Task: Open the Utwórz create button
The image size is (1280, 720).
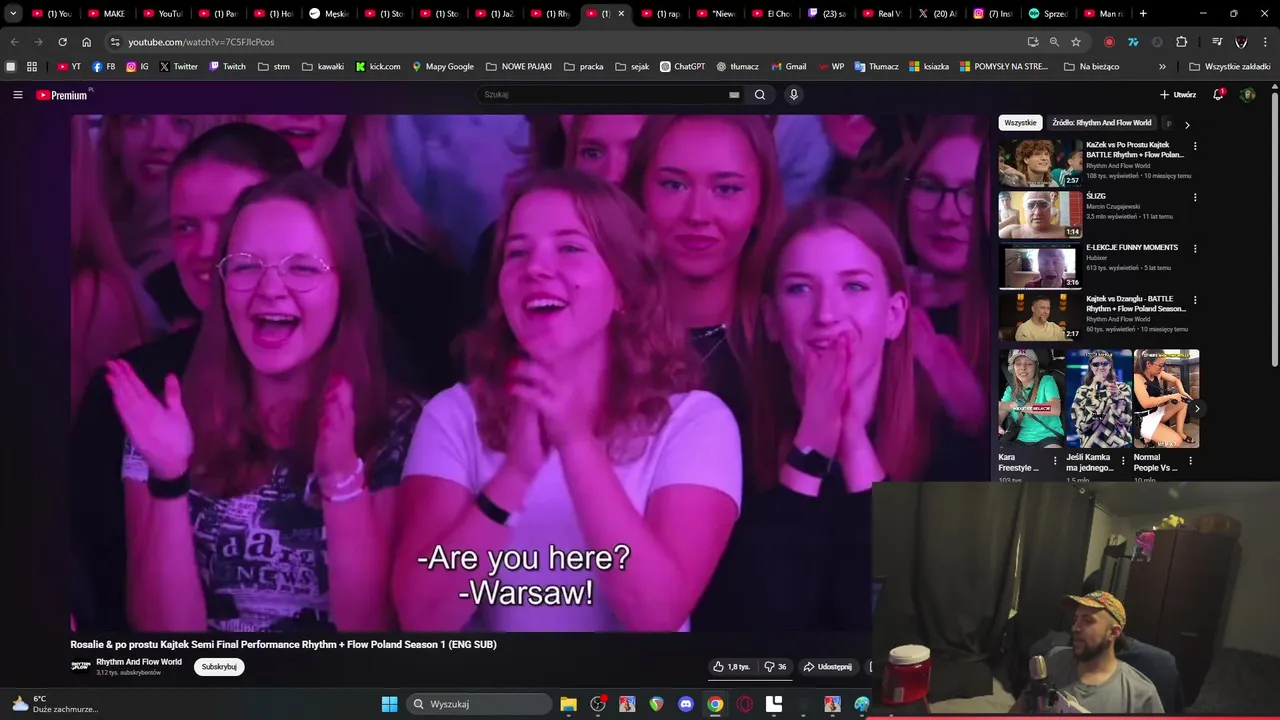Action: (1178, 95)
